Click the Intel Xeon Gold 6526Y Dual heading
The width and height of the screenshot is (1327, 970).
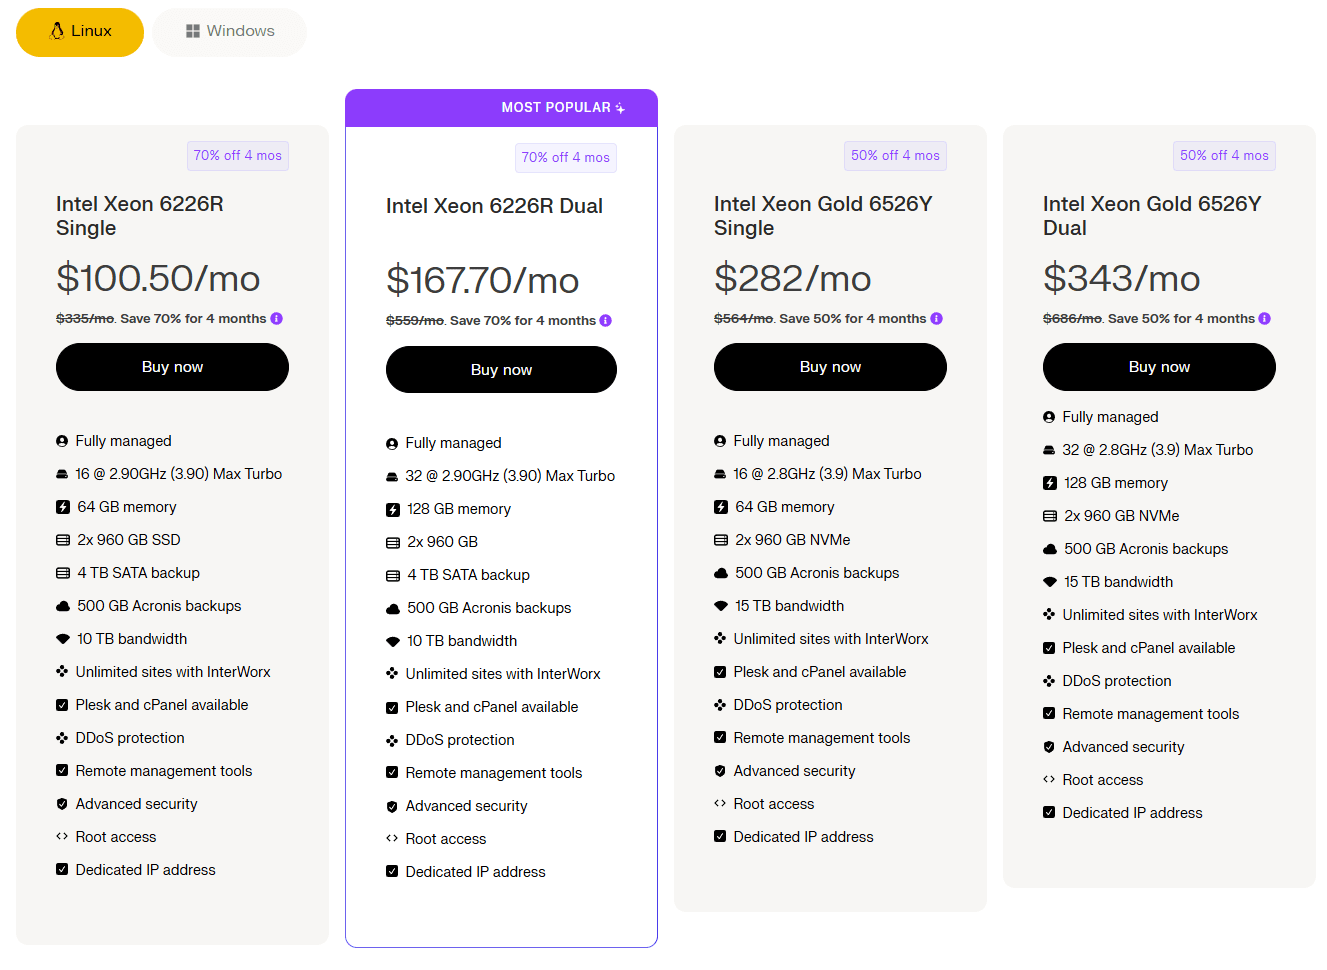coord(1152,216)
